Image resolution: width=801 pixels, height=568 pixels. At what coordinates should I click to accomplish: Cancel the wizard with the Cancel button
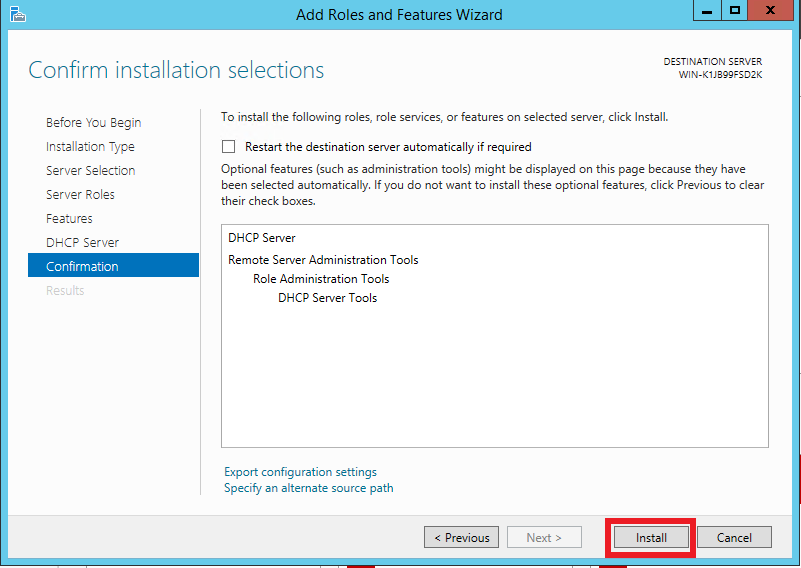click(734, 537)
